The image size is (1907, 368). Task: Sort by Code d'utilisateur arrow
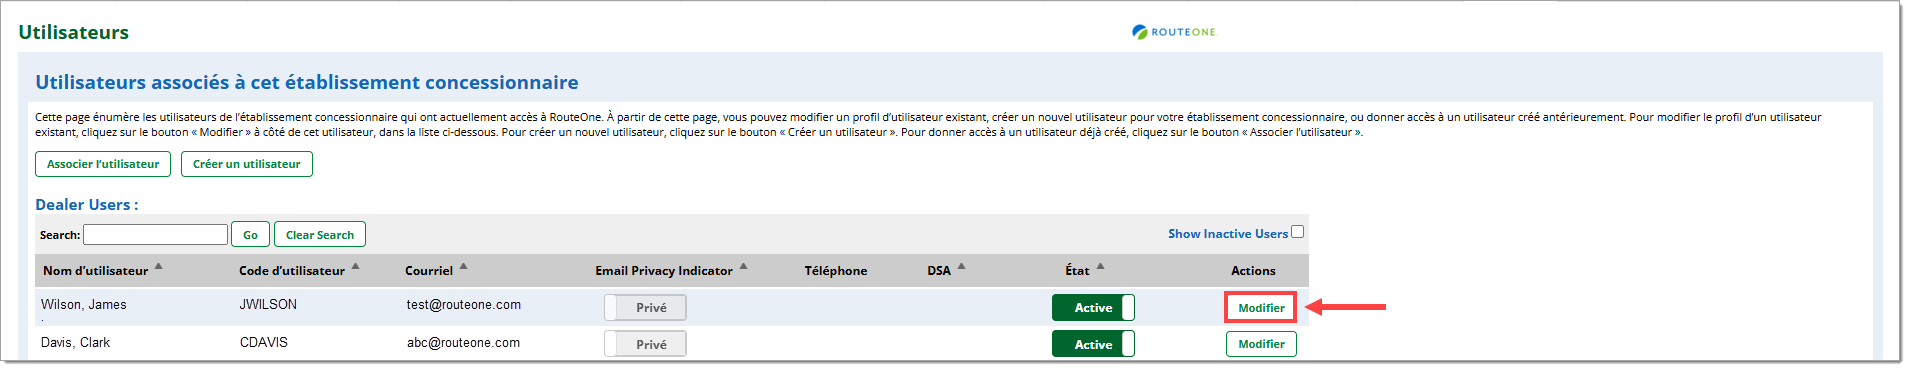355,266
